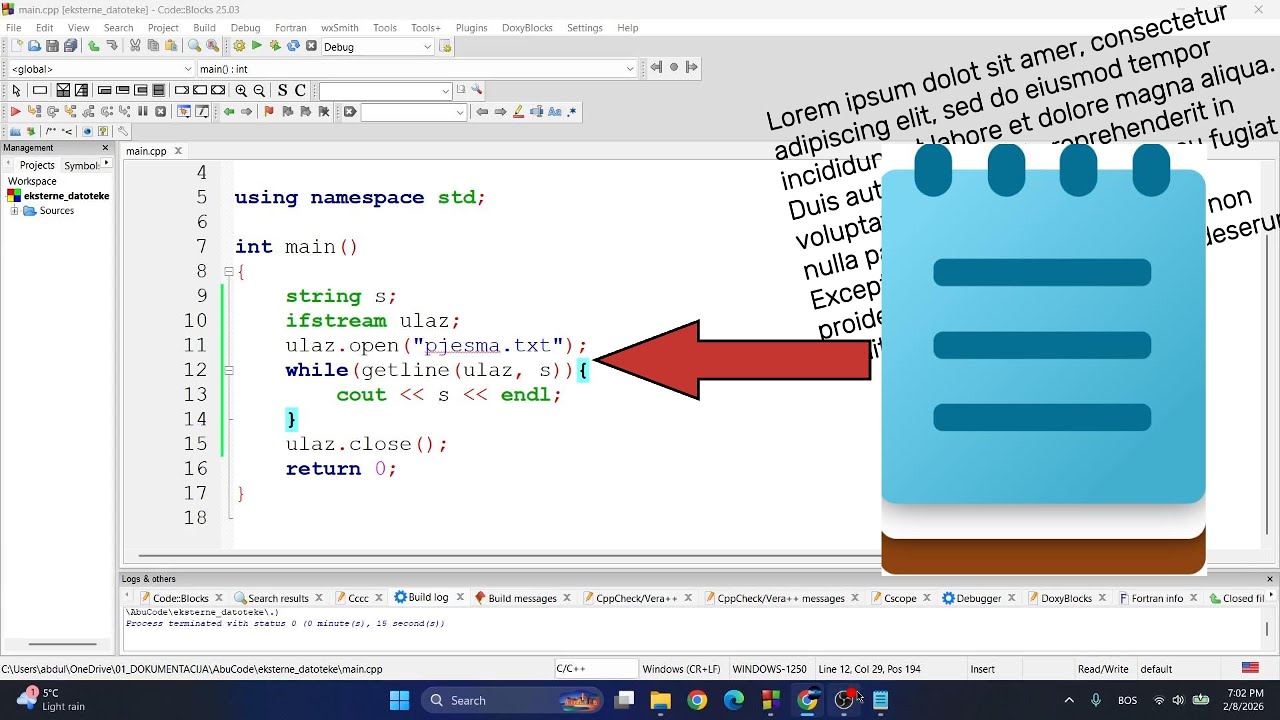Save all files with the toolbar icon
1280x720 pixels.
point(71,46)
